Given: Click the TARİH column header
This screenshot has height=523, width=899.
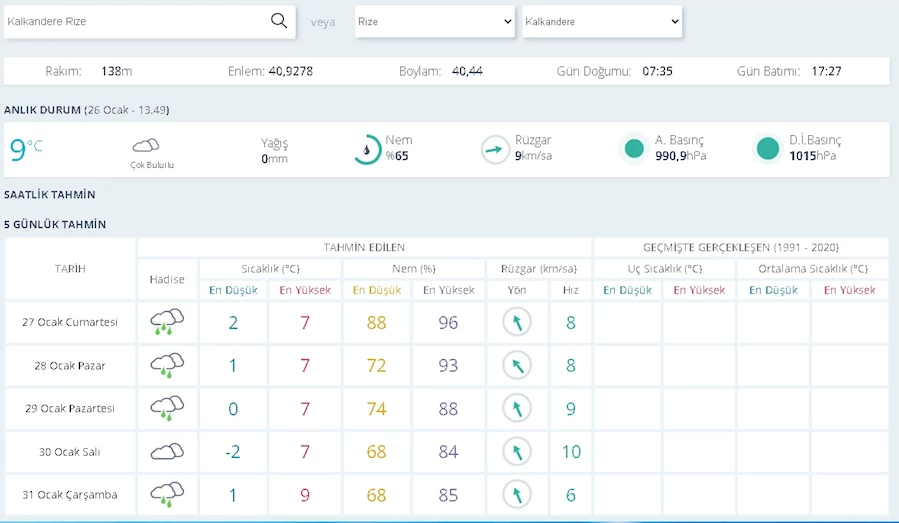Looking at the screenshot, I should coord(70,268).
